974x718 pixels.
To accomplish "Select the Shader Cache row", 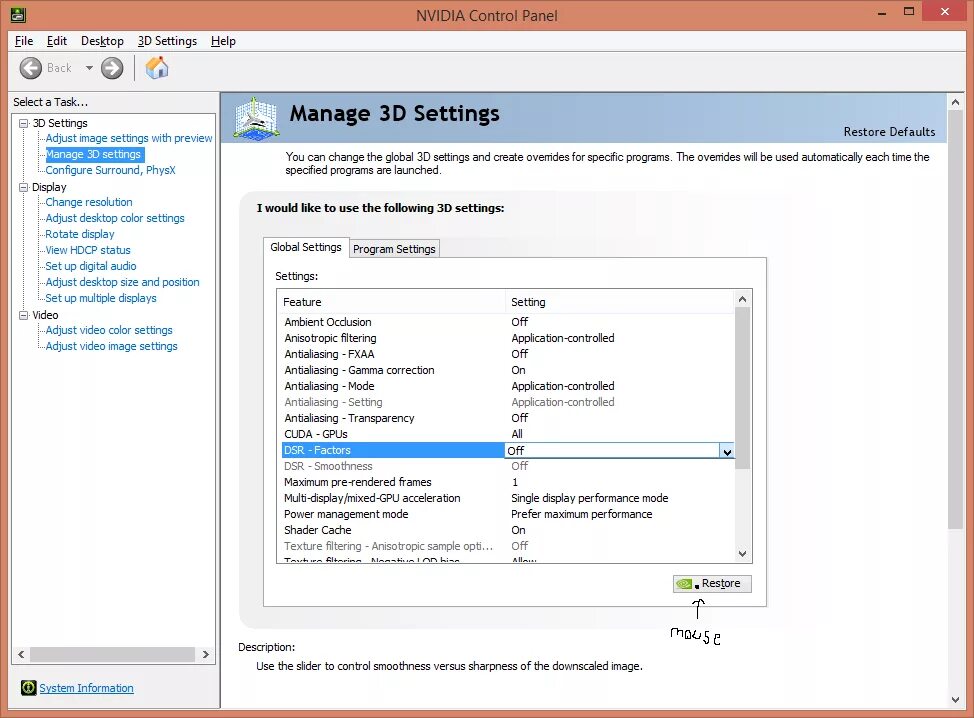I will [x=507, y=530].
